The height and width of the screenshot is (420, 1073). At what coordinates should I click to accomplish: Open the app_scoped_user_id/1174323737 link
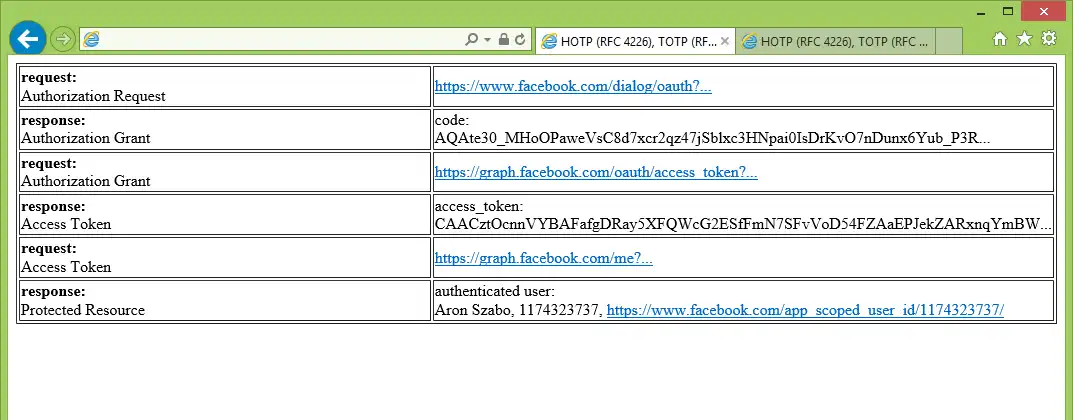pyautogui.click(x=805, y=311)
